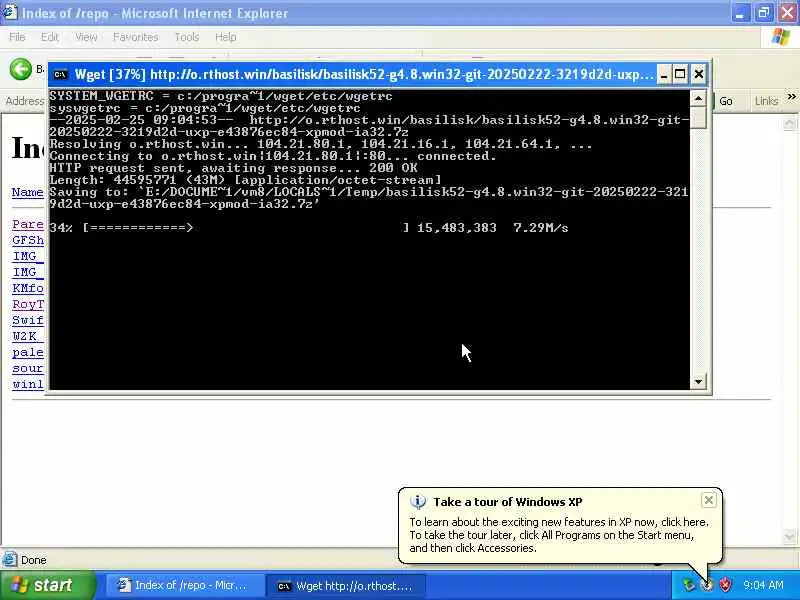Click the green safely-remove-hardware tray icon
Screen dimensions: 800x600
coord(689,585)
